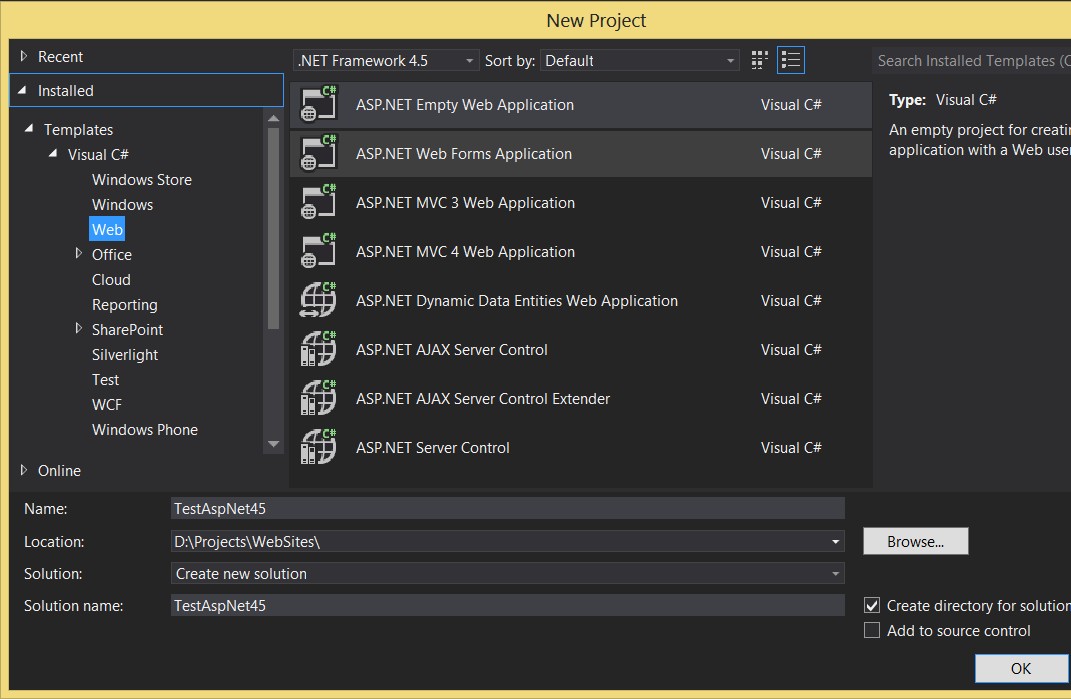The height and width of the screenshot is (699, 1071).
Task: Expand the Recent section
Action: pyautogui.click(x=24, y=56)
